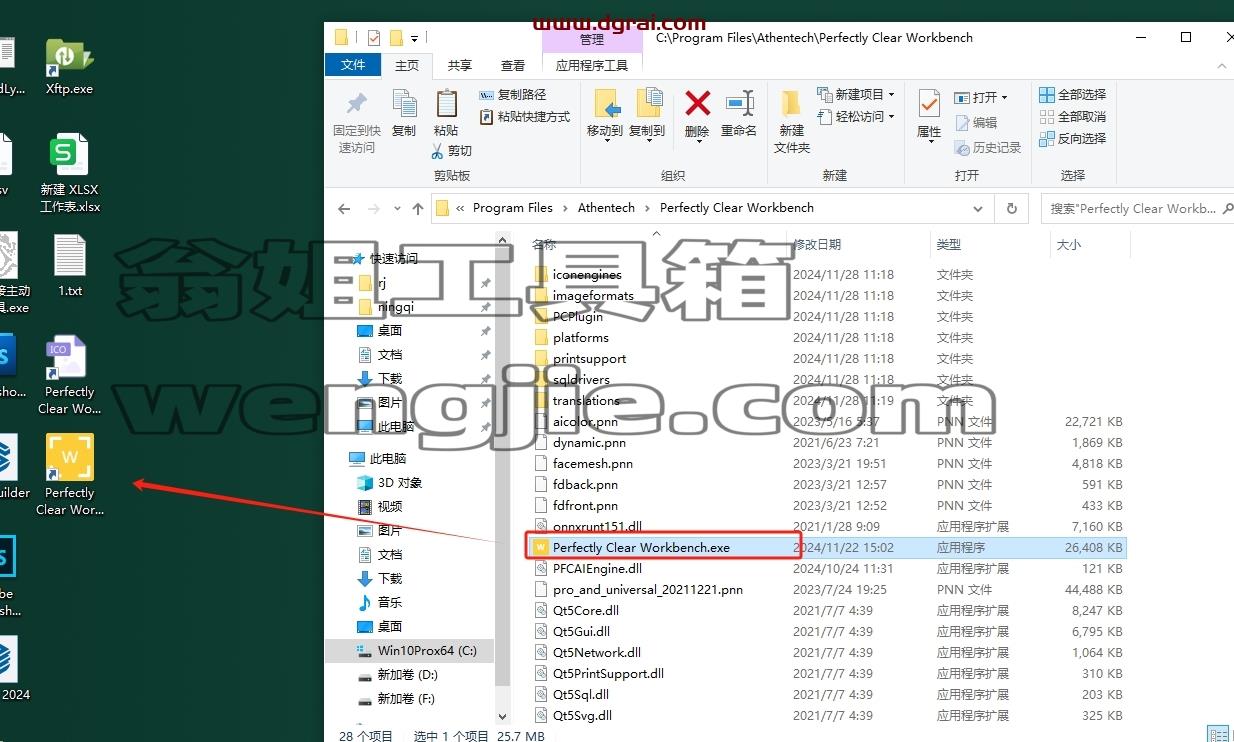The height and width of the screenshot is (742, 1234).
Task: Open the 文件 menu tab
Action: pos(353,65)
